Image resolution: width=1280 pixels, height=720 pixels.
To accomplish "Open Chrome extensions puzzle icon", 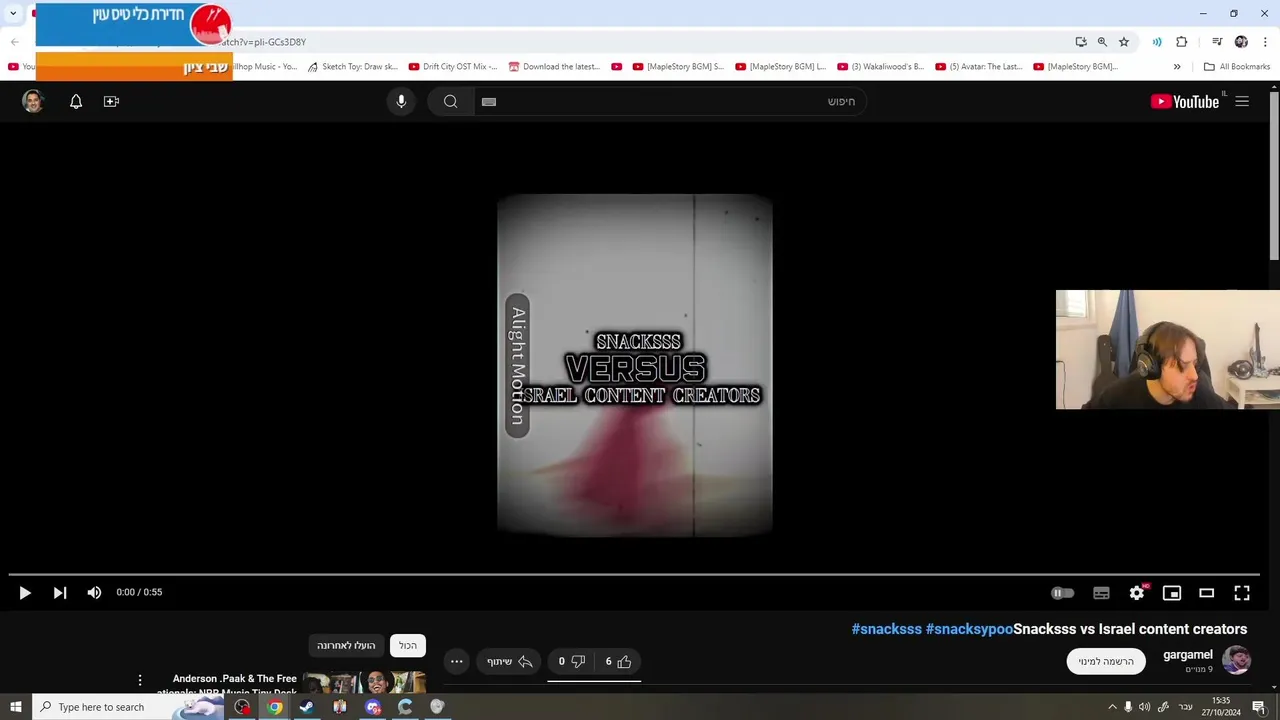I will 1182,42.
